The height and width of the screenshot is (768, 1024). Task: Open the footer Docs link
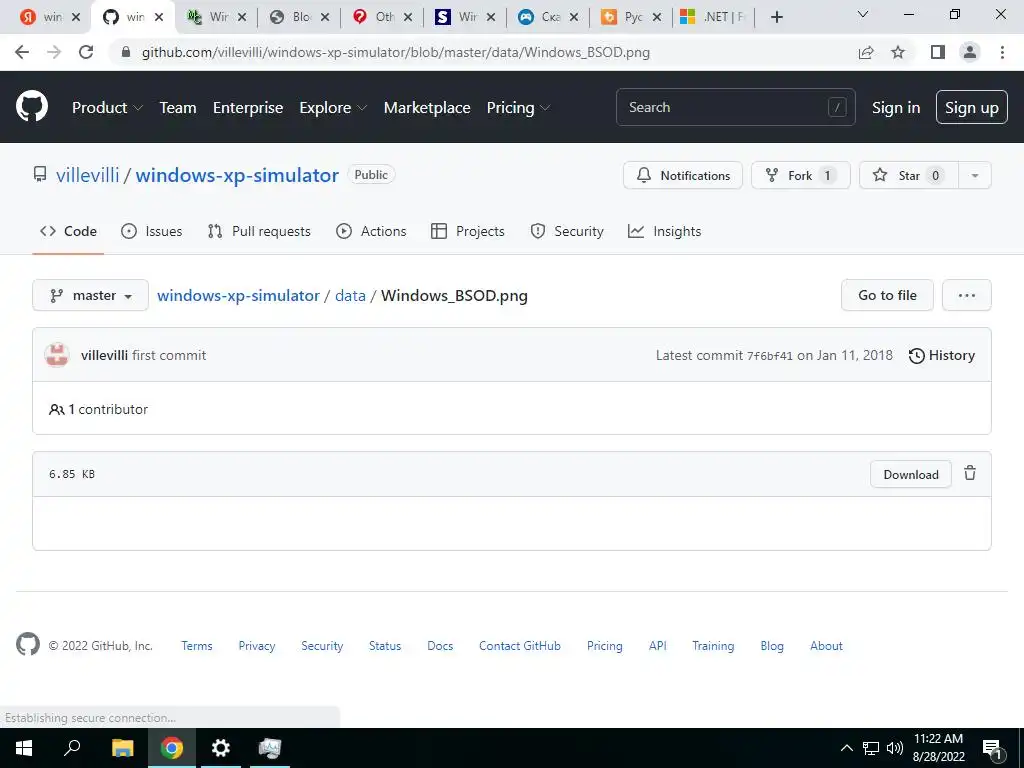pos(440,645)
